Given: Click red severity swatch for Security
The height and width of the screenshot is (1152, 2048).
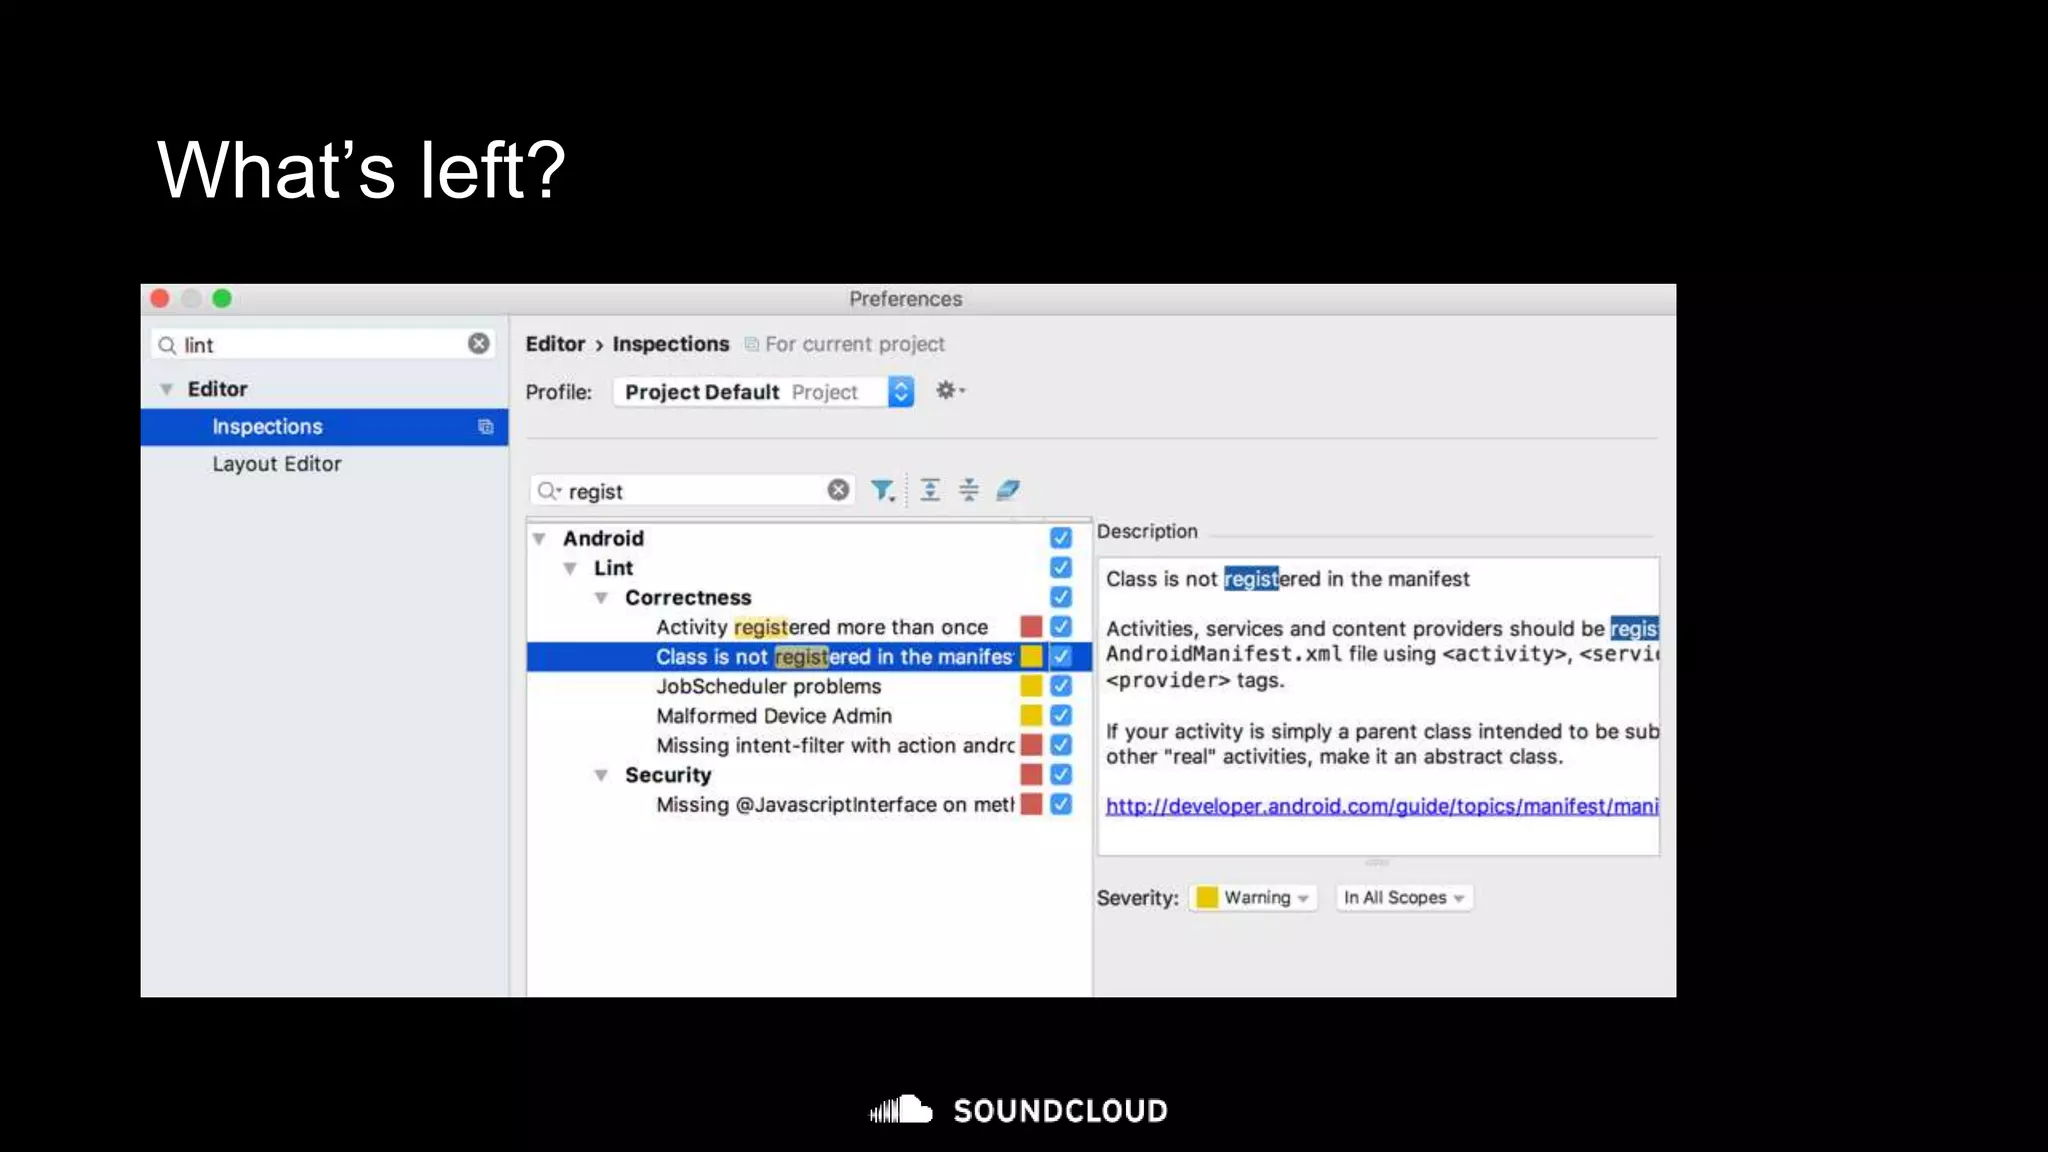Looking at the screenshot, I should (x=1031, y=775).
